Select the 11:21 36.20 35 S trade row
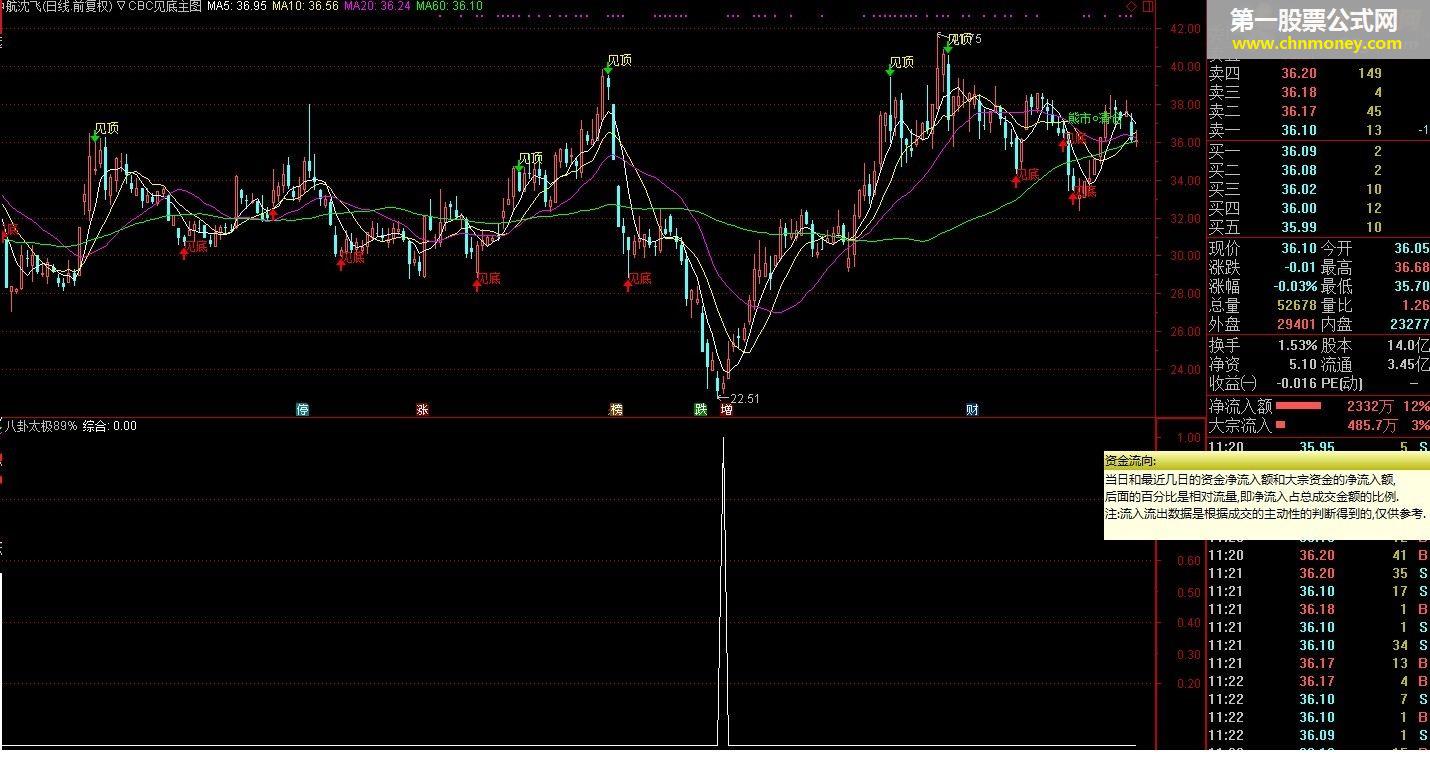1430x775 pixels. point(1318,573)
